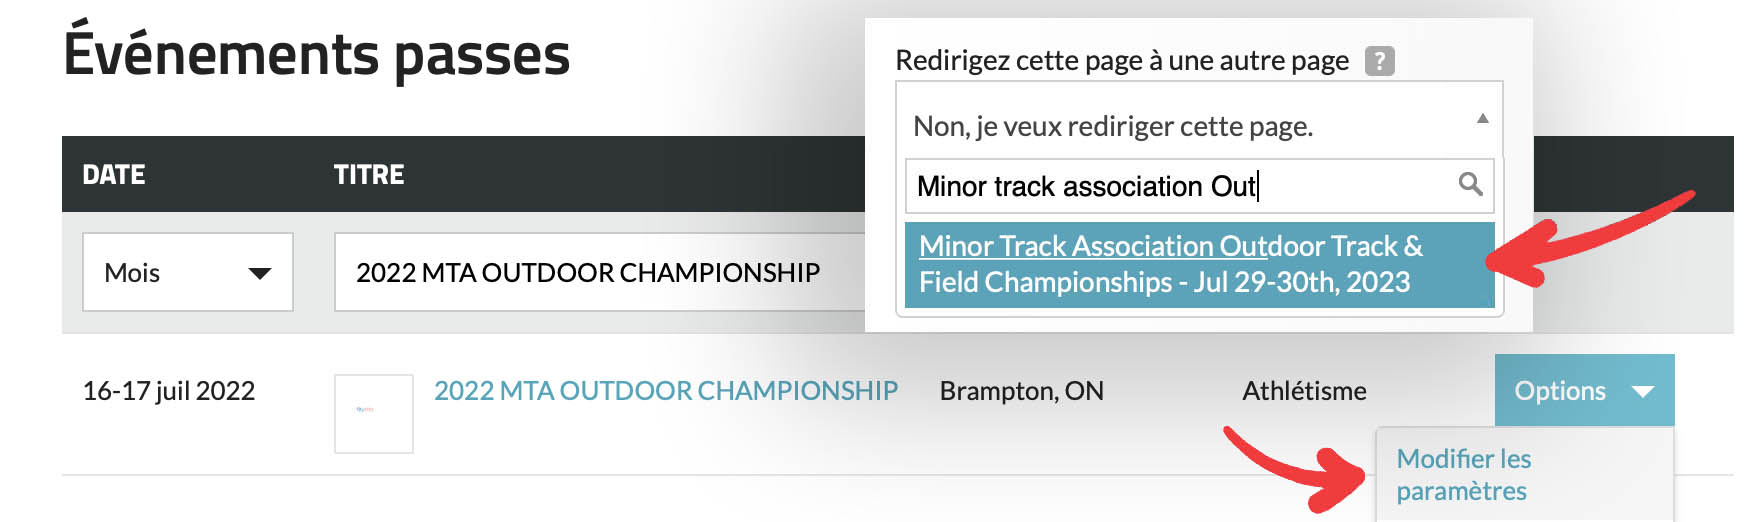The image size is (1756, 522).
Task: Collapse the redirect dropdown using its up arrow
Action: [1482, 119]
